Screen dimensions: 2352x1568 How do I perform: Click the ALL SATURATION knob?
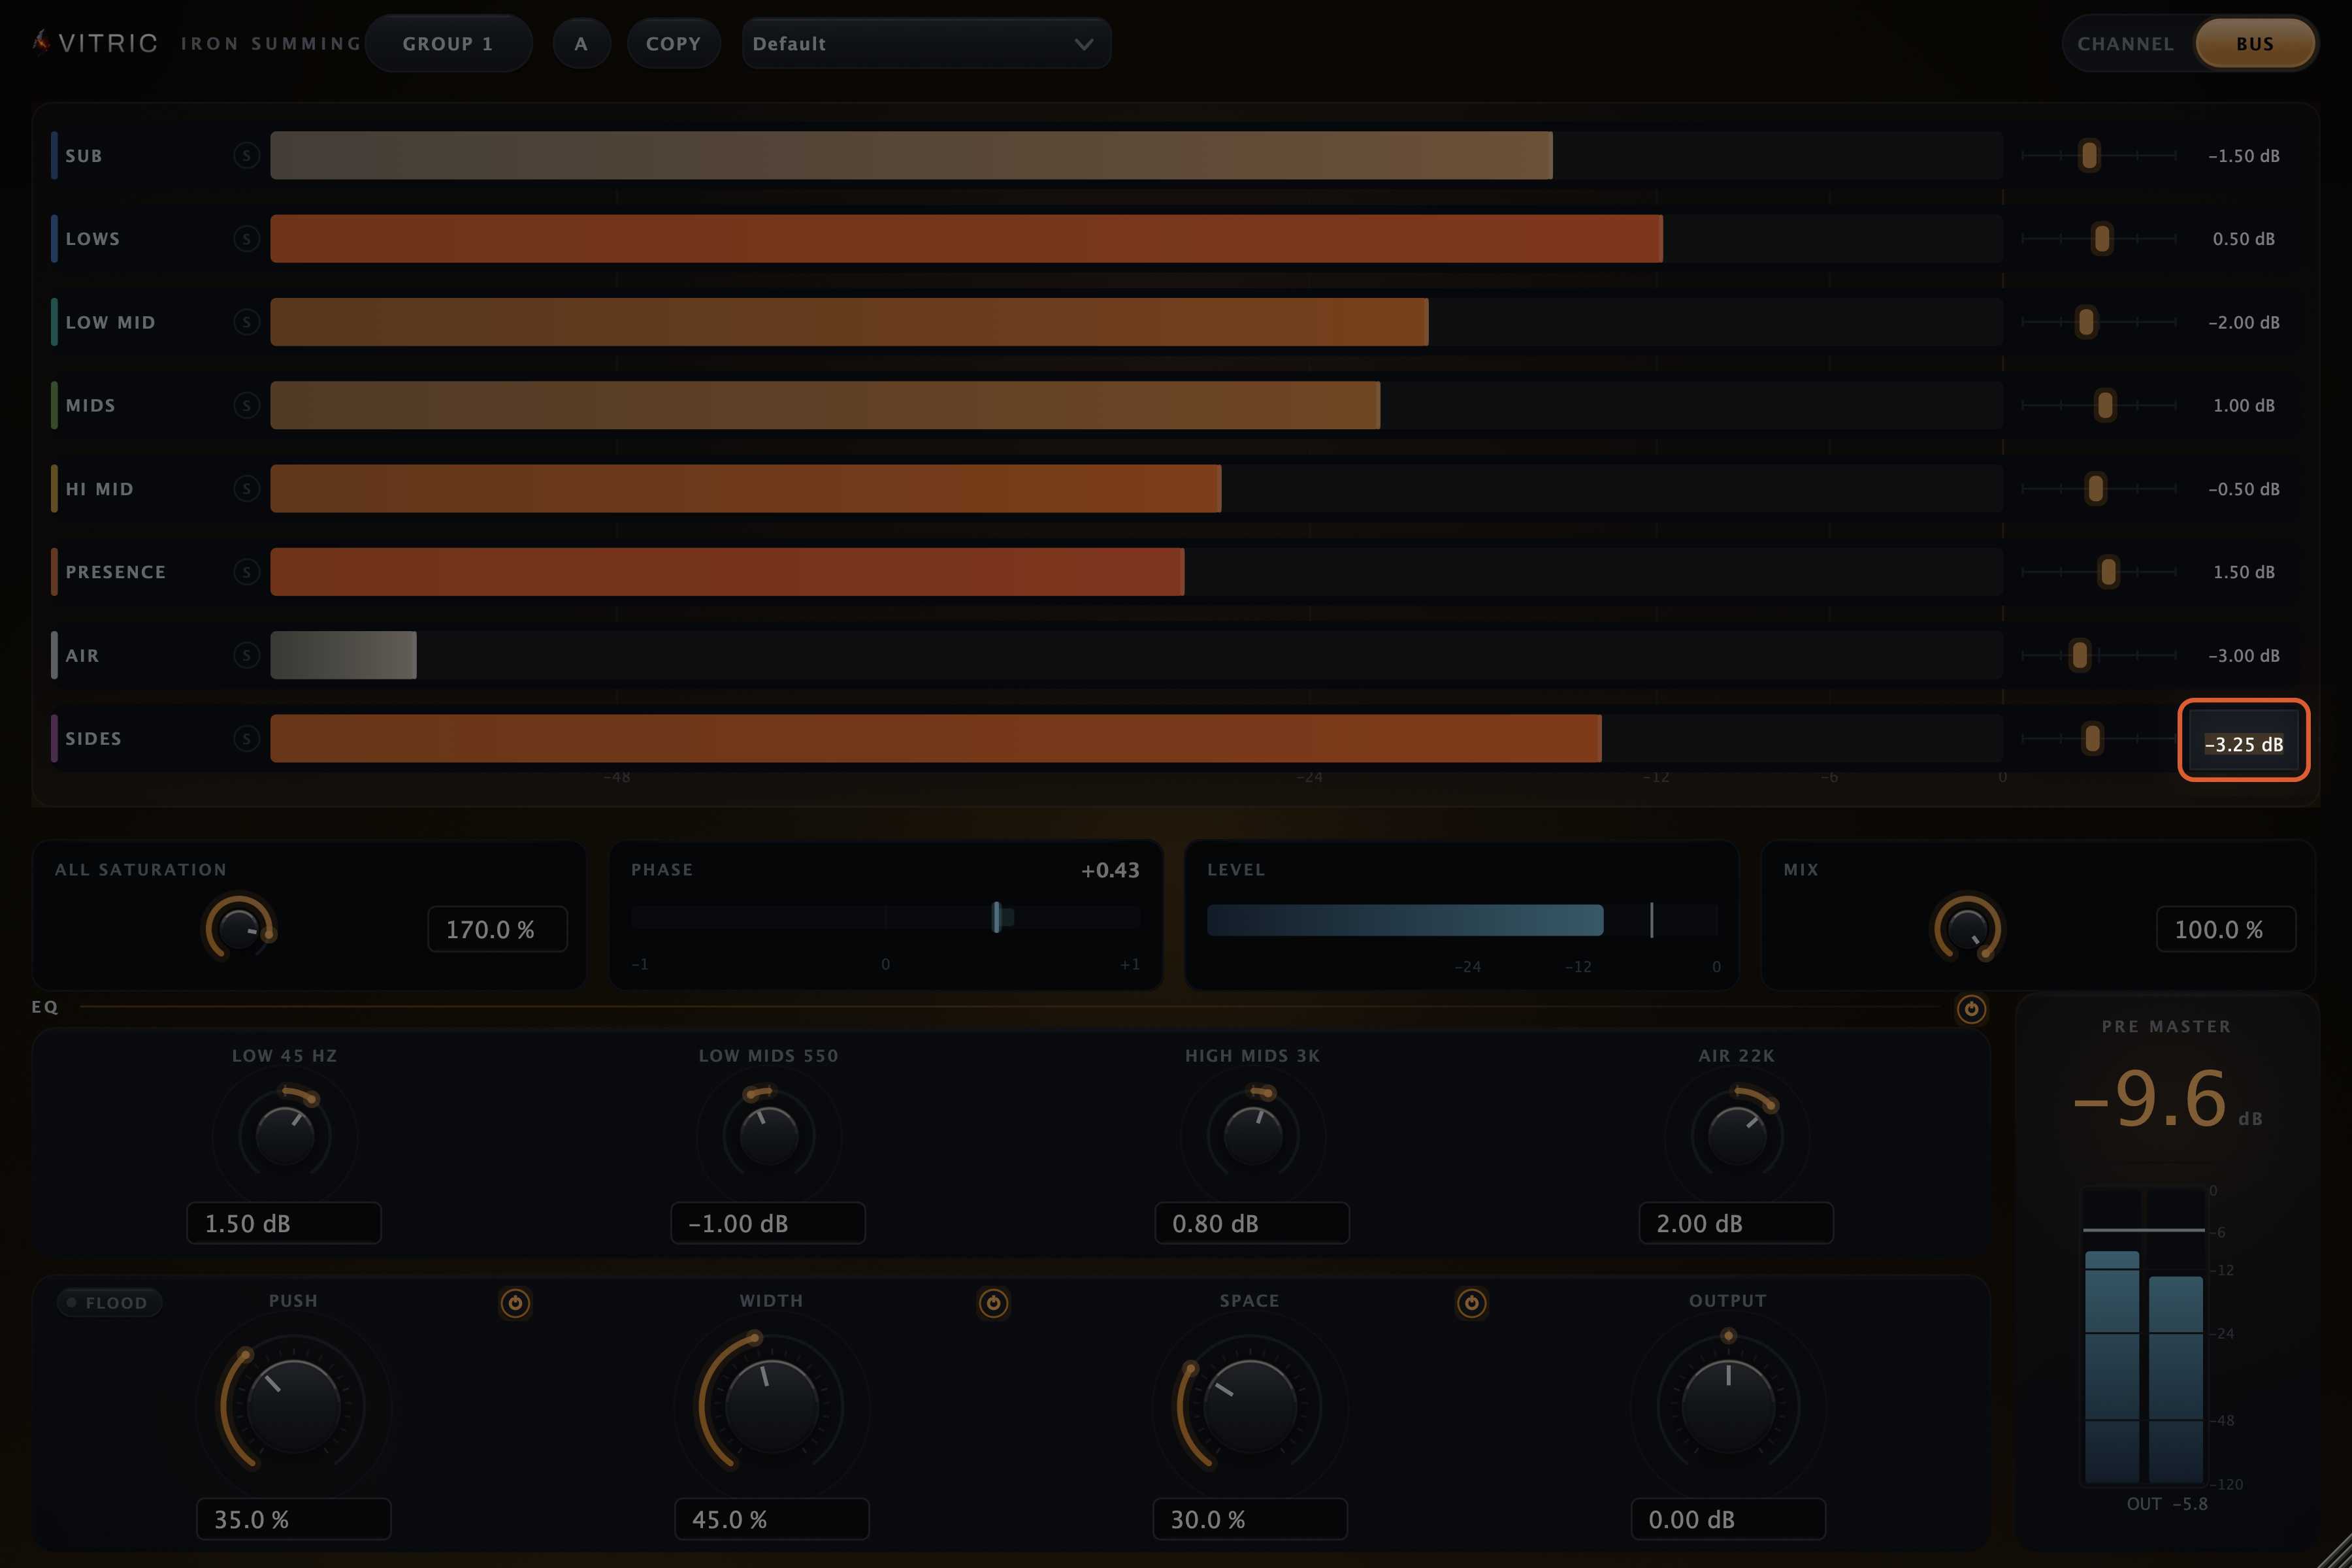point(239,929)
